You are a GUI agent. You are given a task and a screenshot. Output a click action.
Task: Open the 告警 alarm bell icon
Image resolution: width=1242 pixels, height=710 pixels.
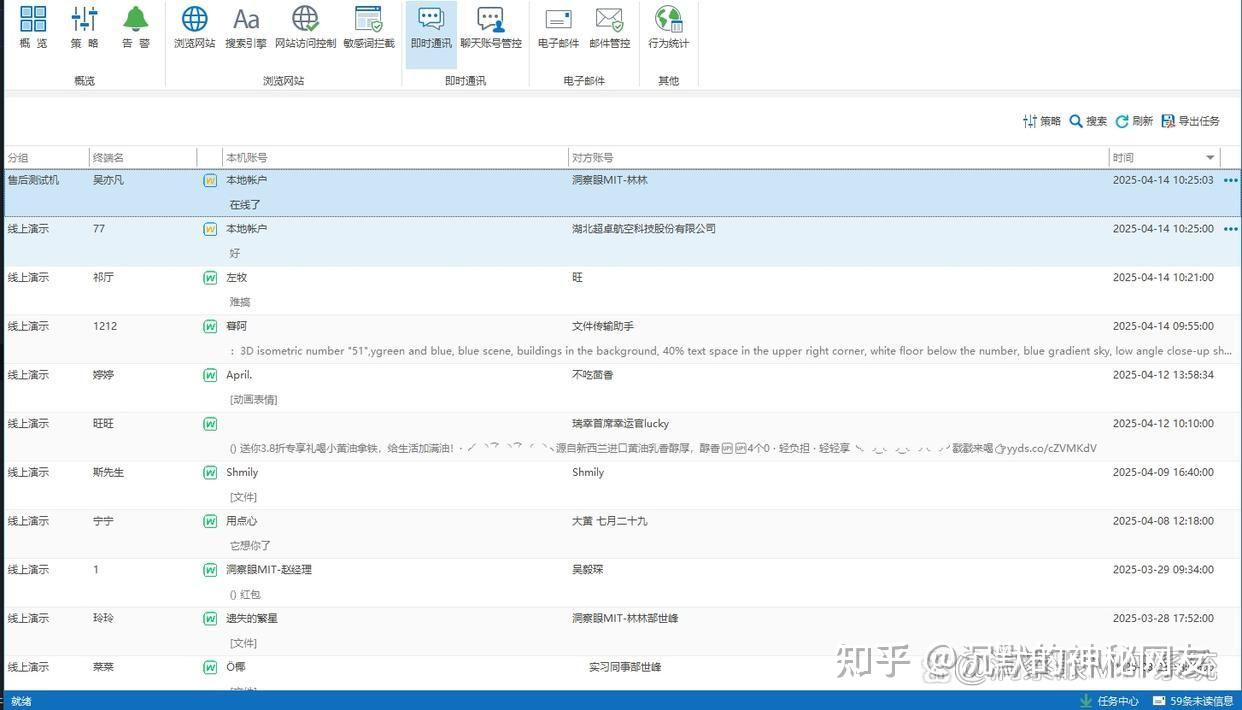[135, 27]
